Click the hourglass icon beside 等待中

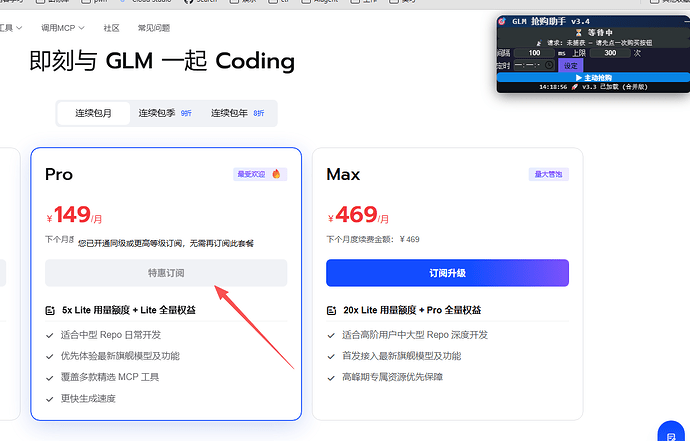579,33
